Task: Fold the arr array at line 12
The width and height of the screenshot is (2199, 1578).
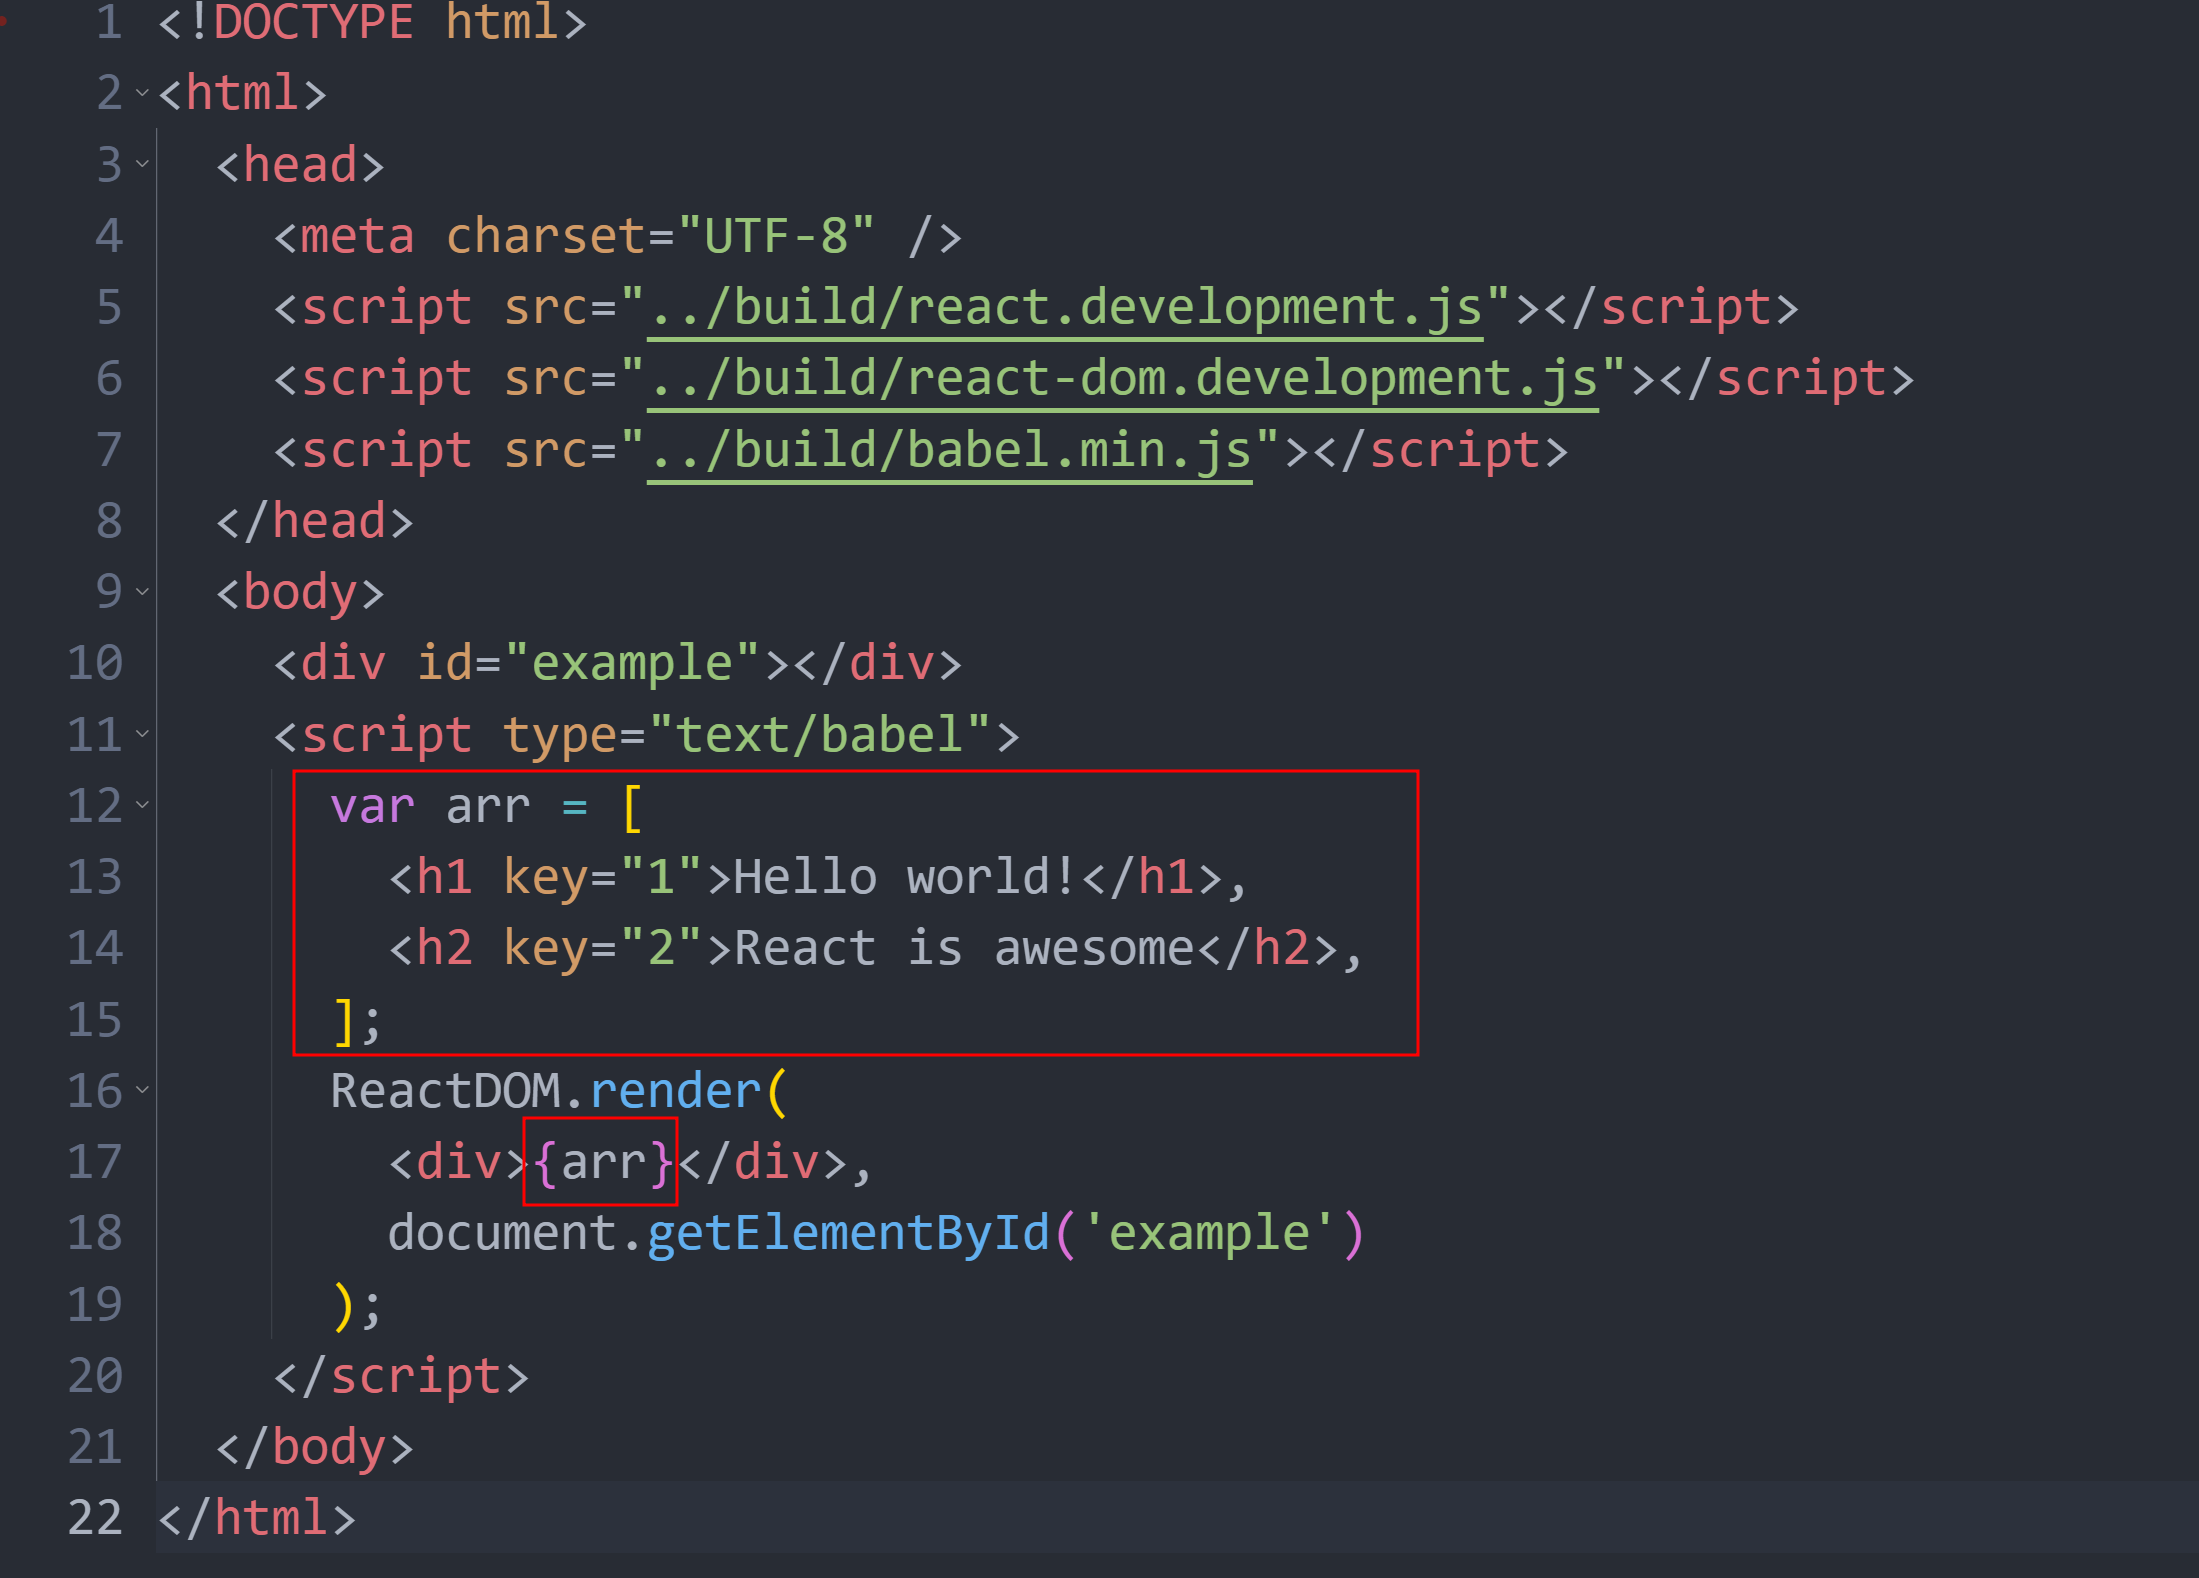Action: (x=142, y=805)
